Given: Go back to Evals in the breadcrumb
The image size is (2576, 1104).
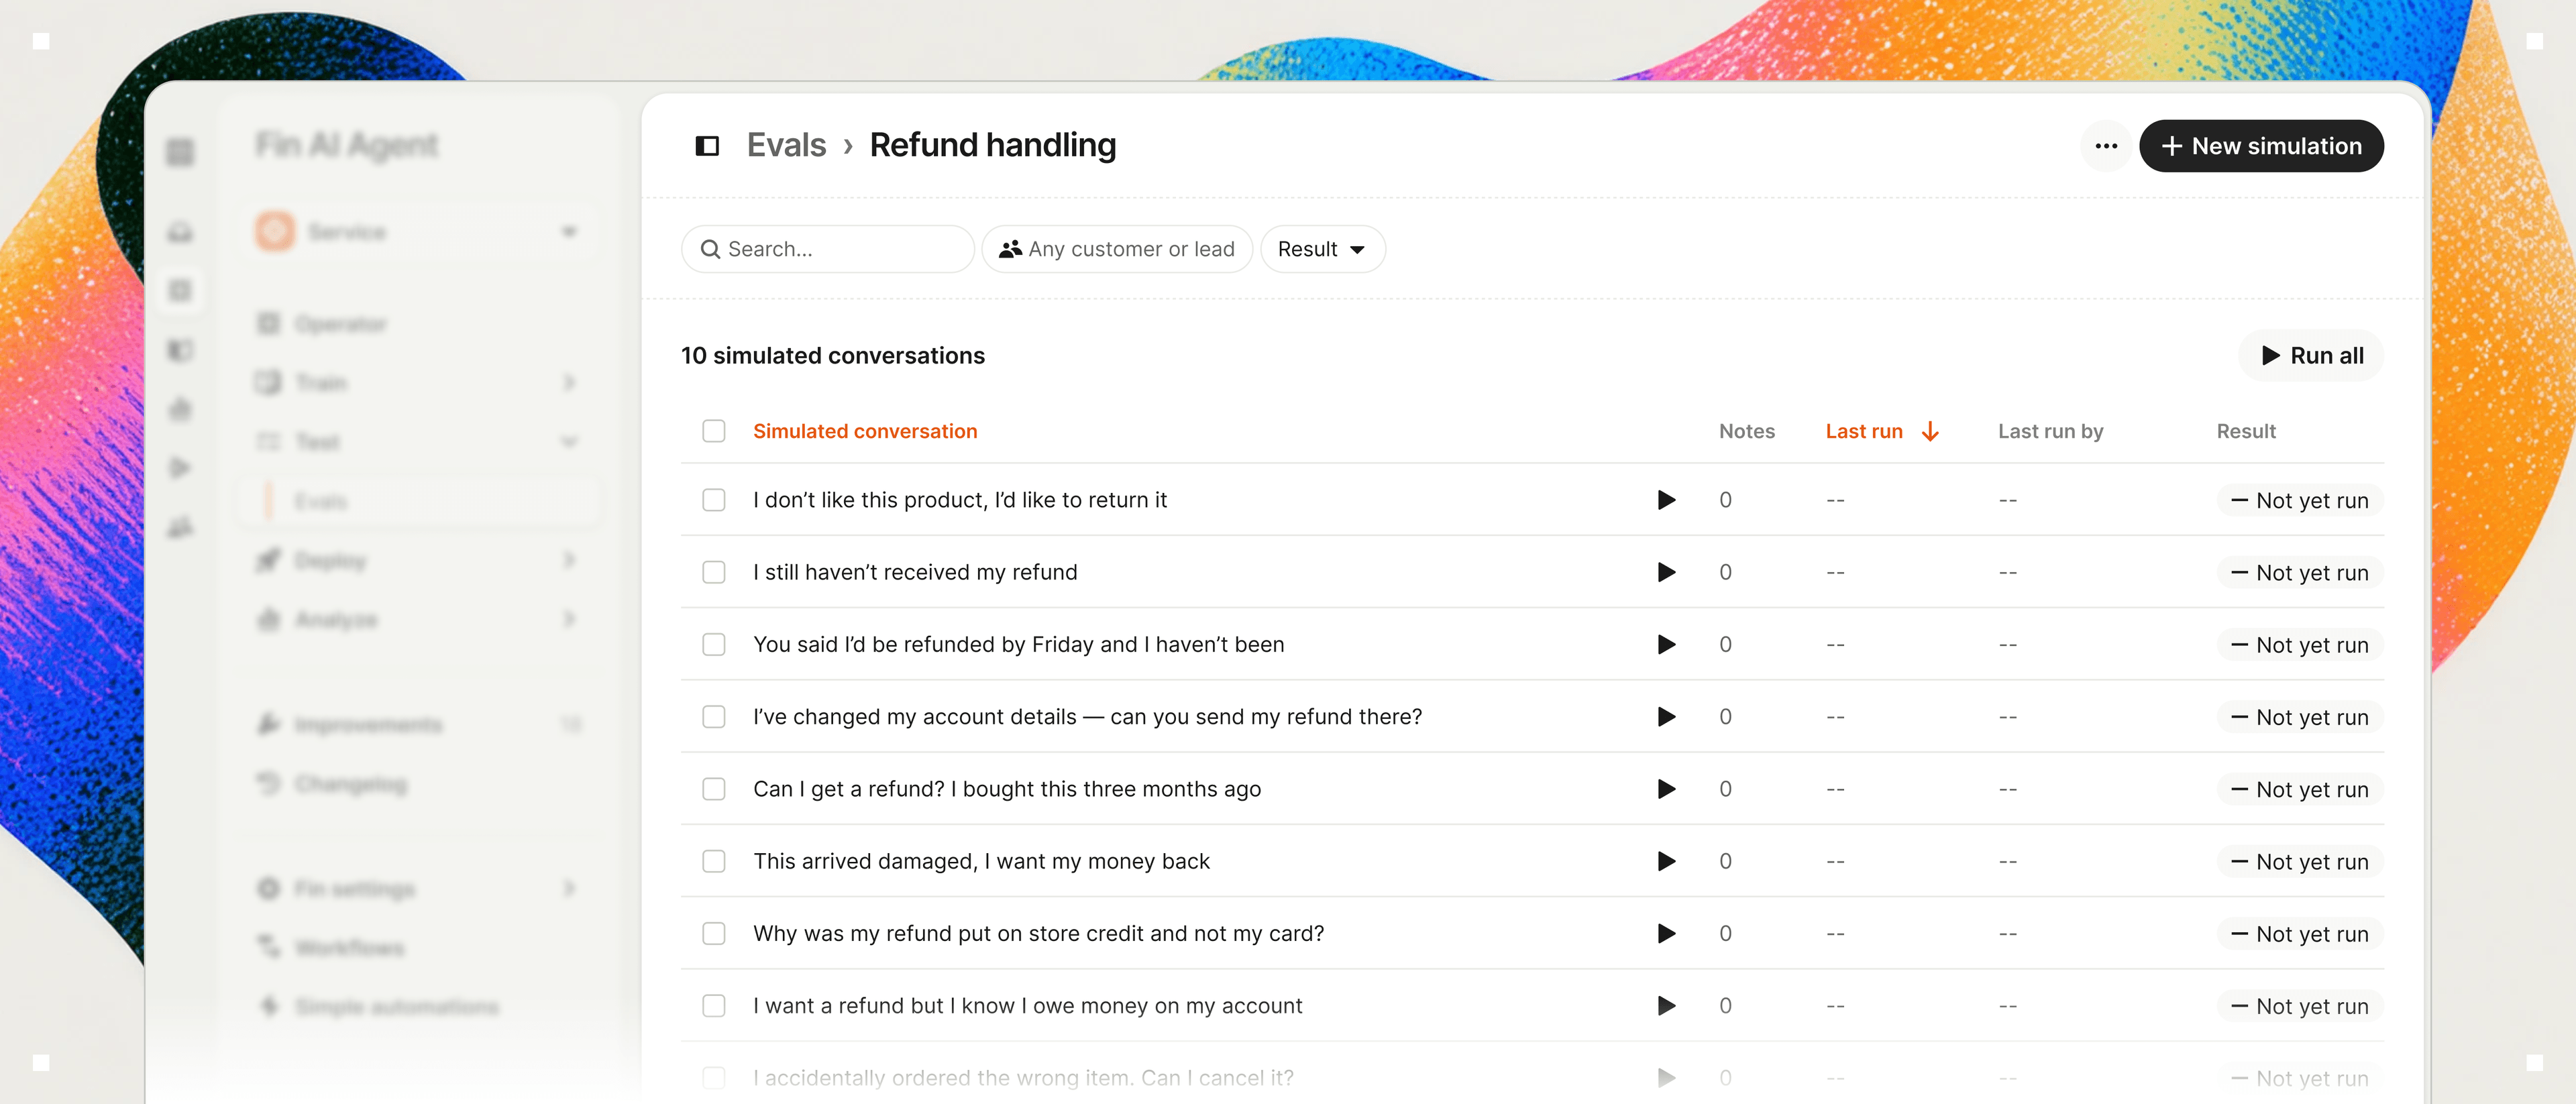Looking at the screenshot, I should (786, 146).
